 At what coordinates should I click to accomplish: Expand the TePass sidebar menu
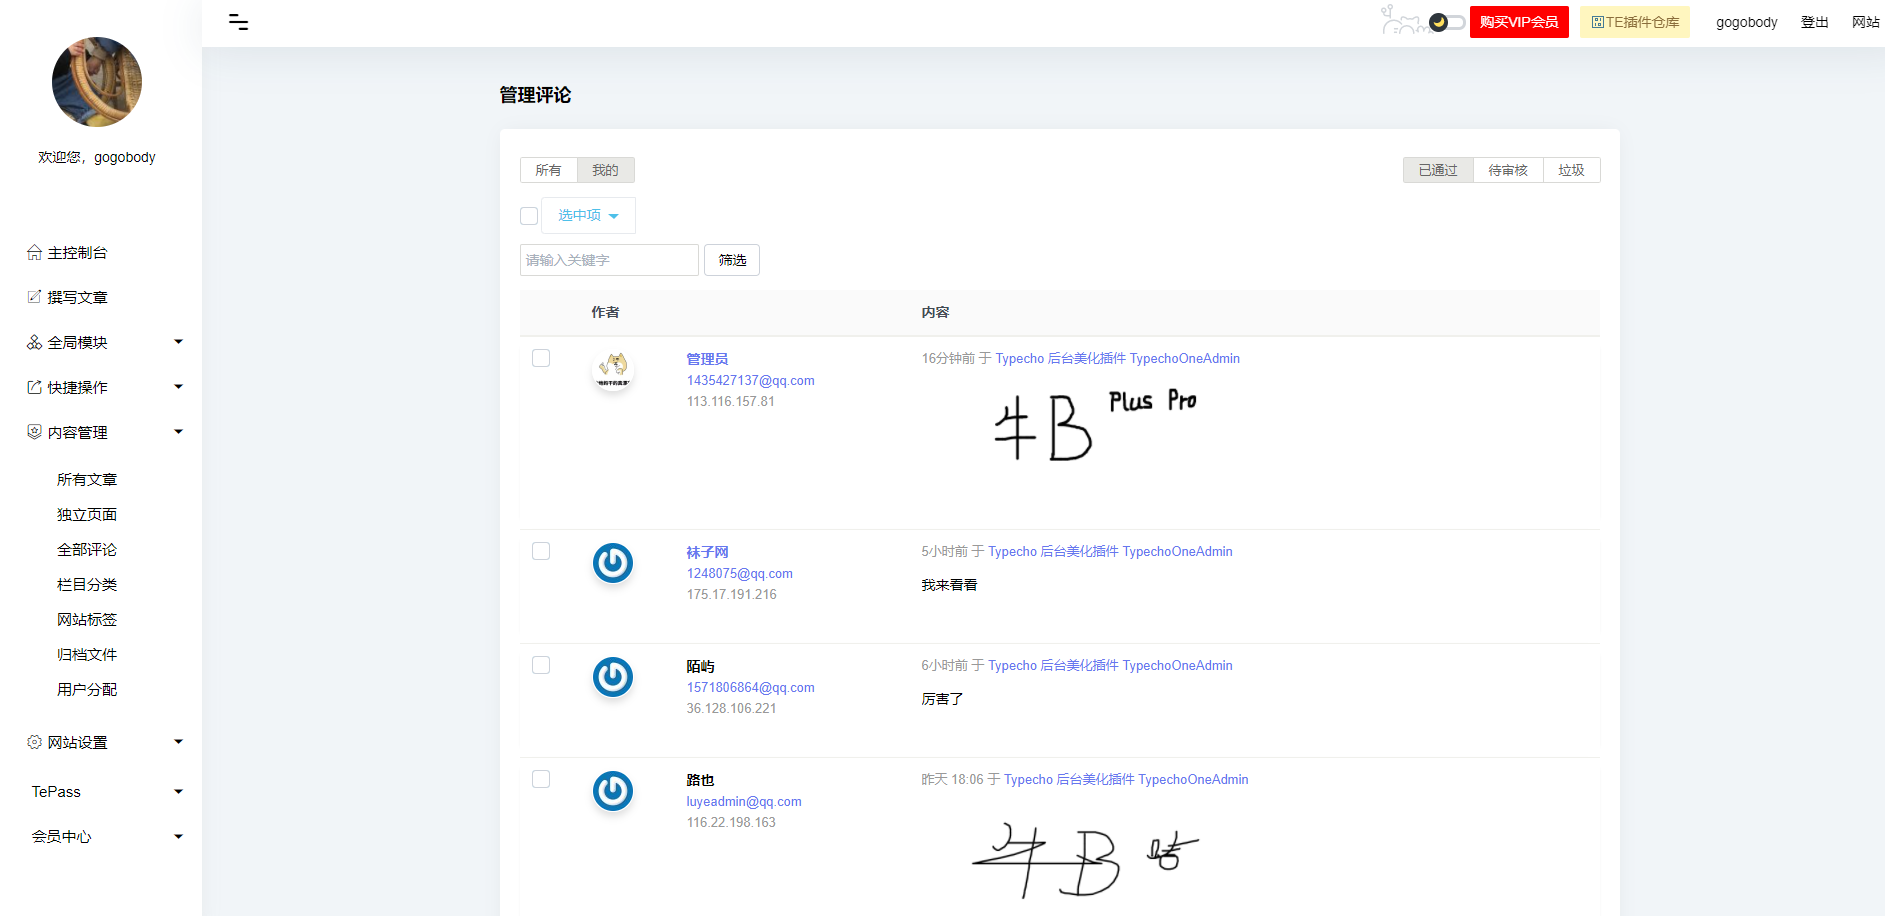105,792
